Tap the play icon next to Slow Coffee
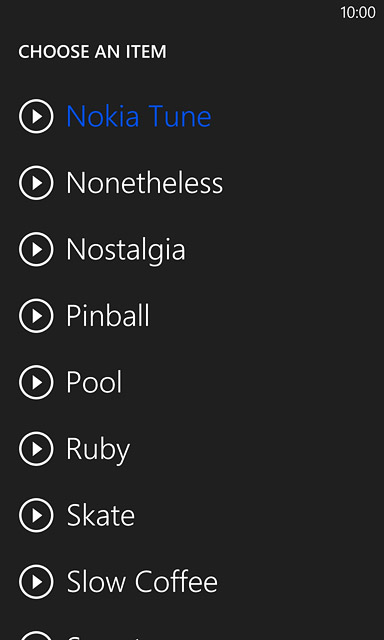 point(36,582)
